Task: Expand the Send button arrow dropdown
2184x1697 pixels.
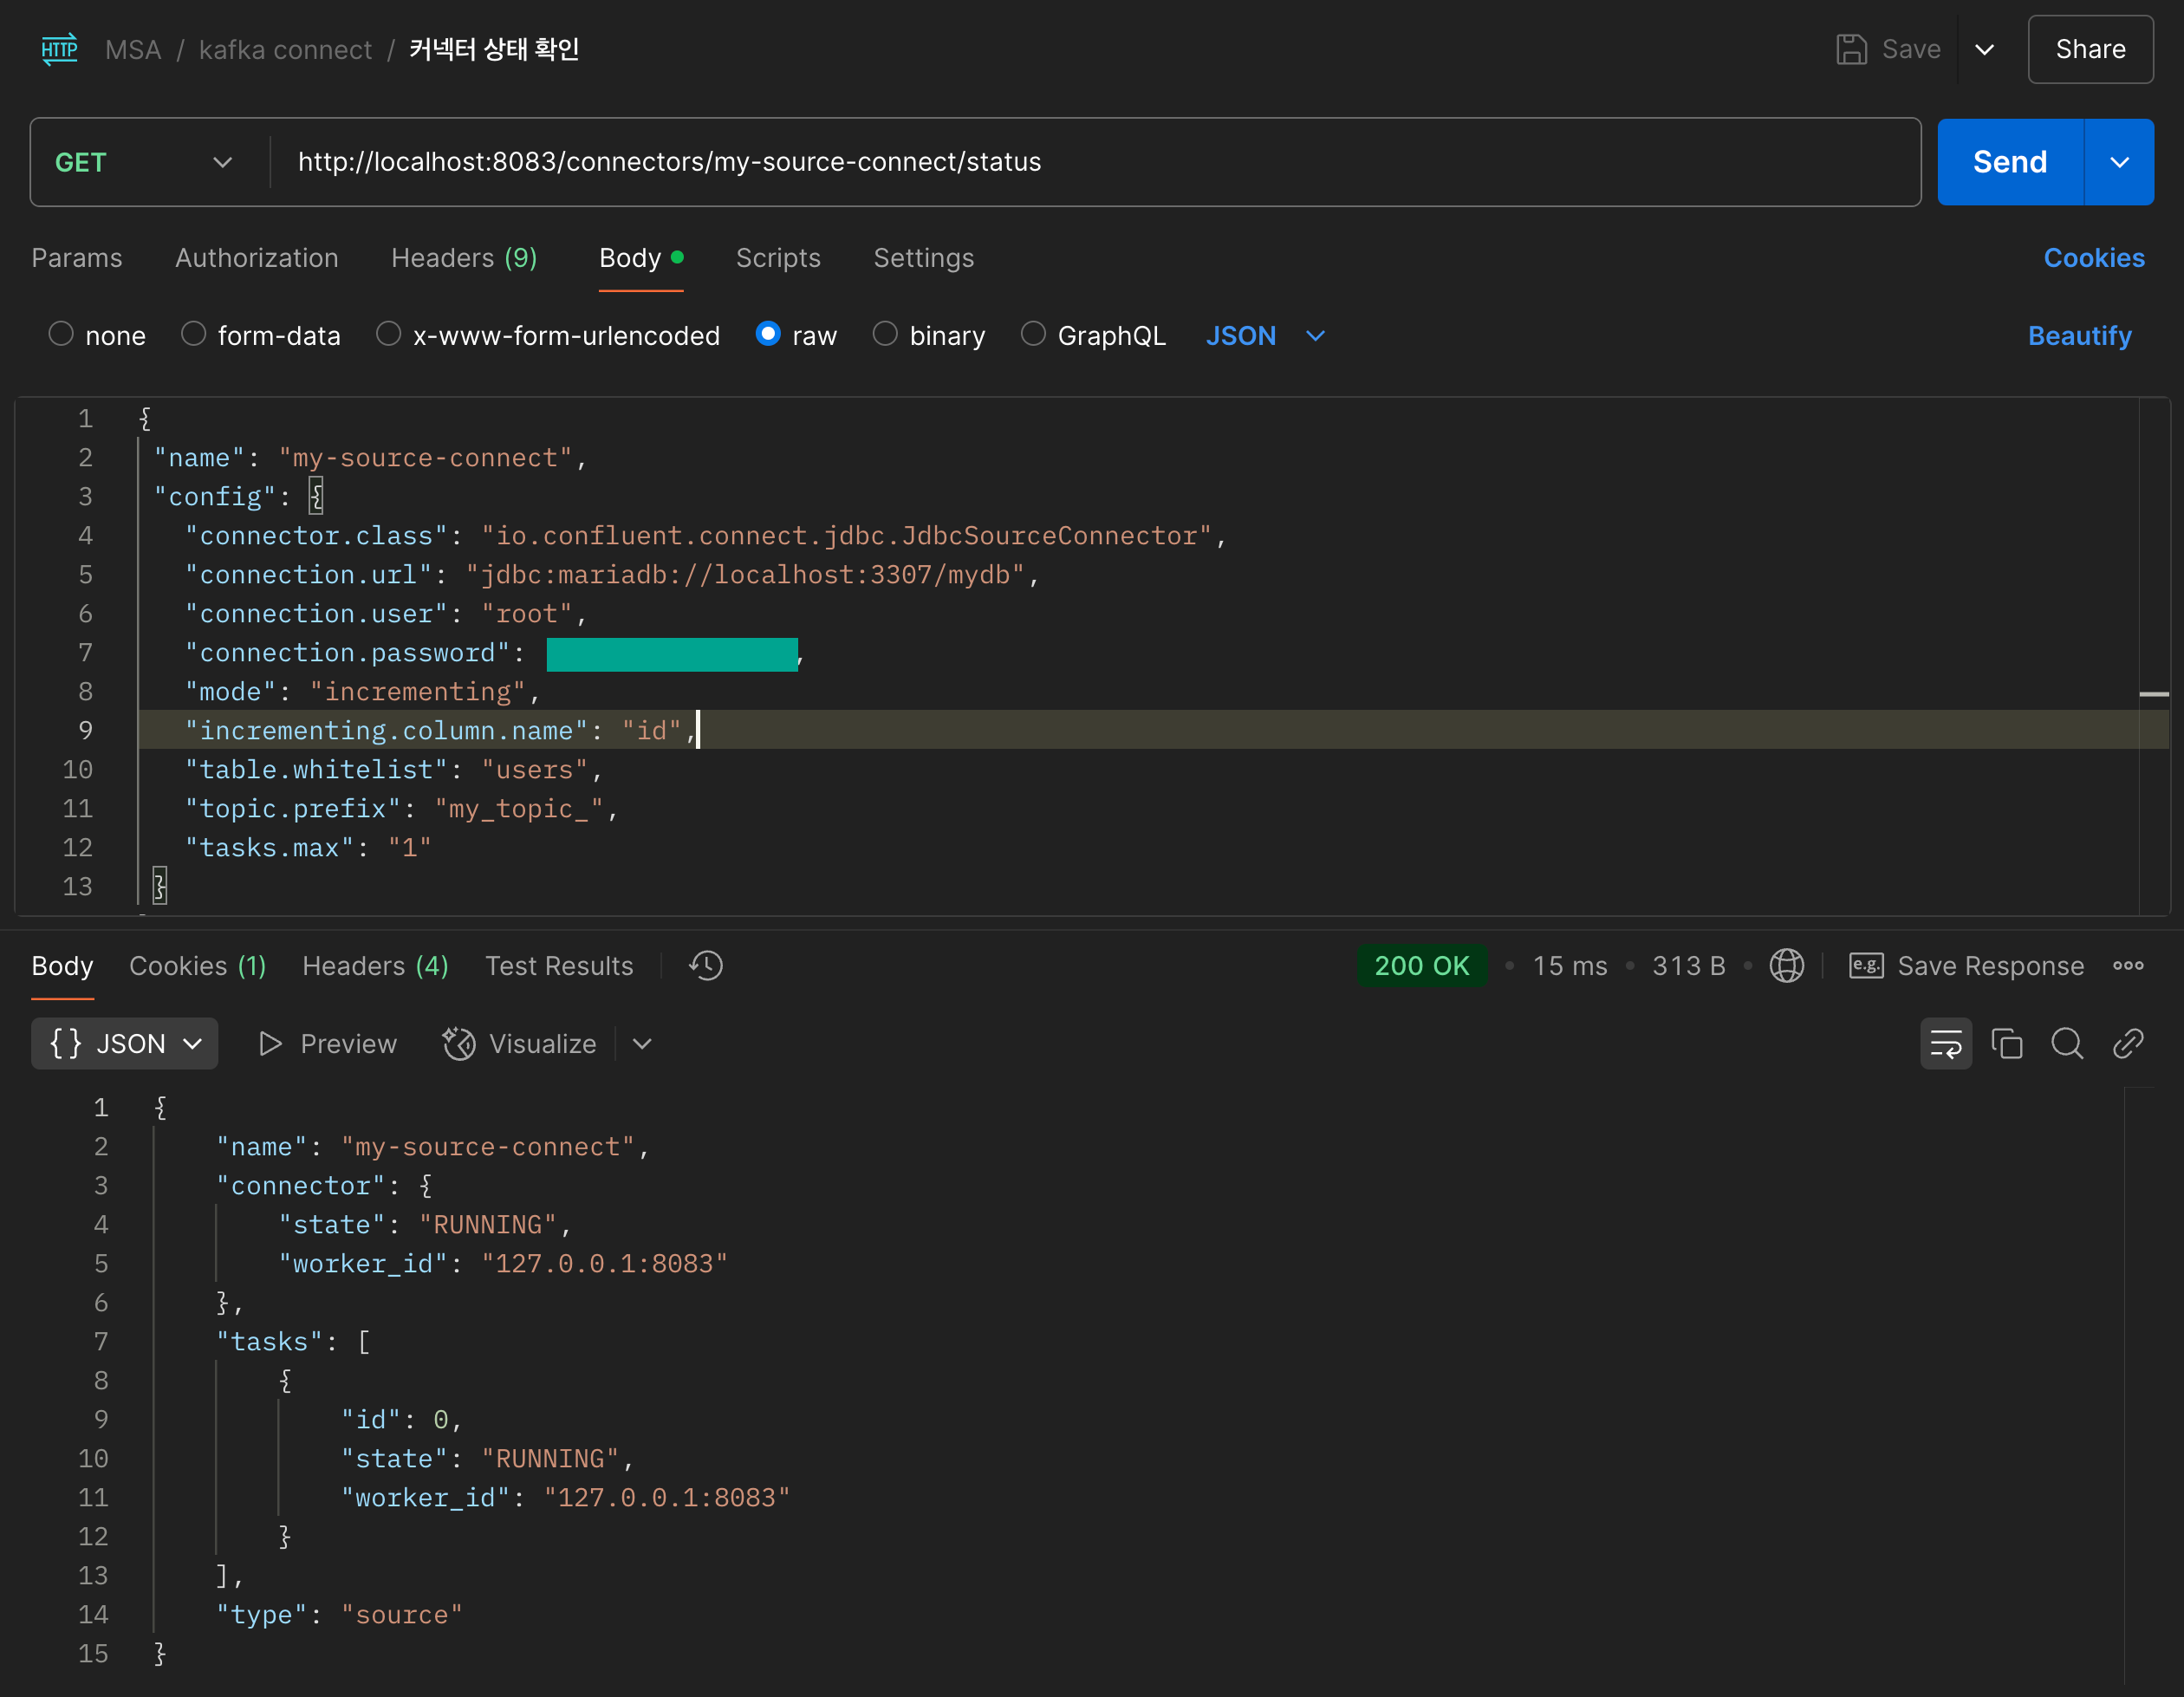Action: click(x=2119, y=162)
